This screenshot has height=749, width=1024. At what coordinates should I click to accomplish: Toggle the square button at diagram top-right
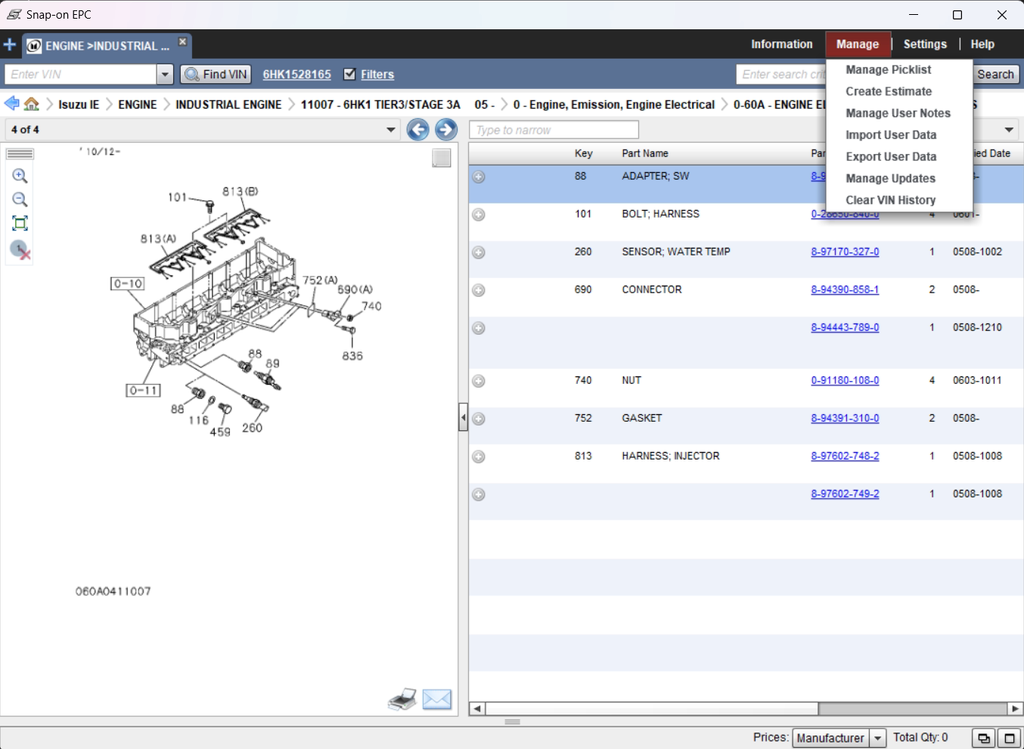(x=441, y=158)
